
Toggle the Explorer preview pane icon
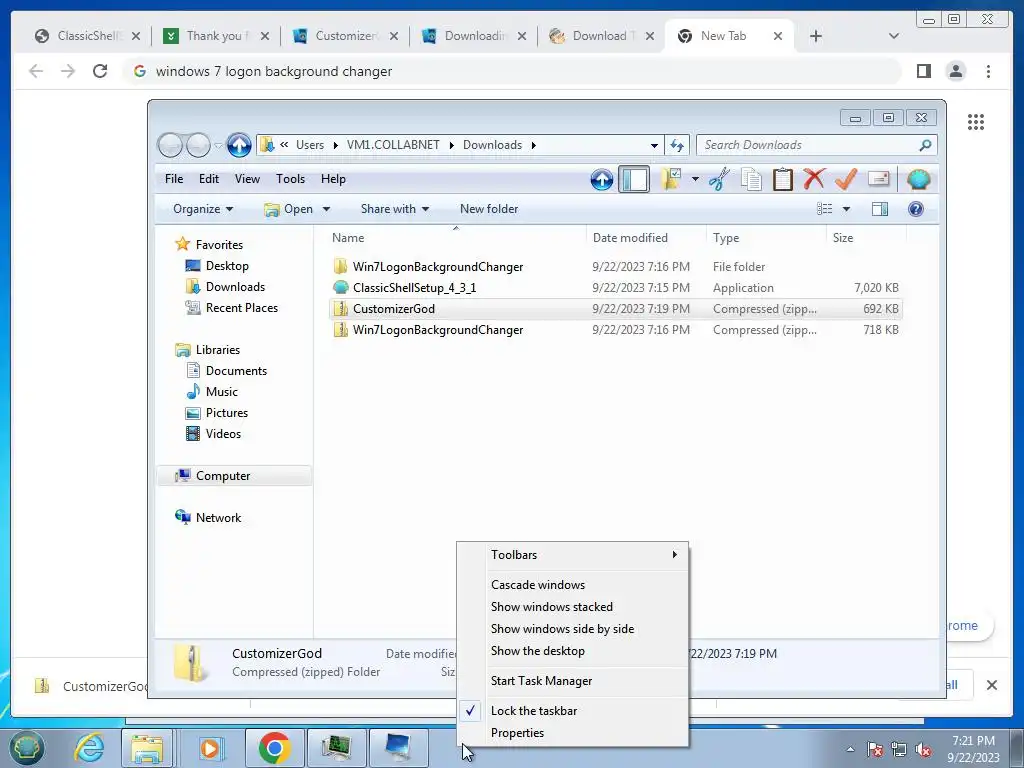(880, 209)
